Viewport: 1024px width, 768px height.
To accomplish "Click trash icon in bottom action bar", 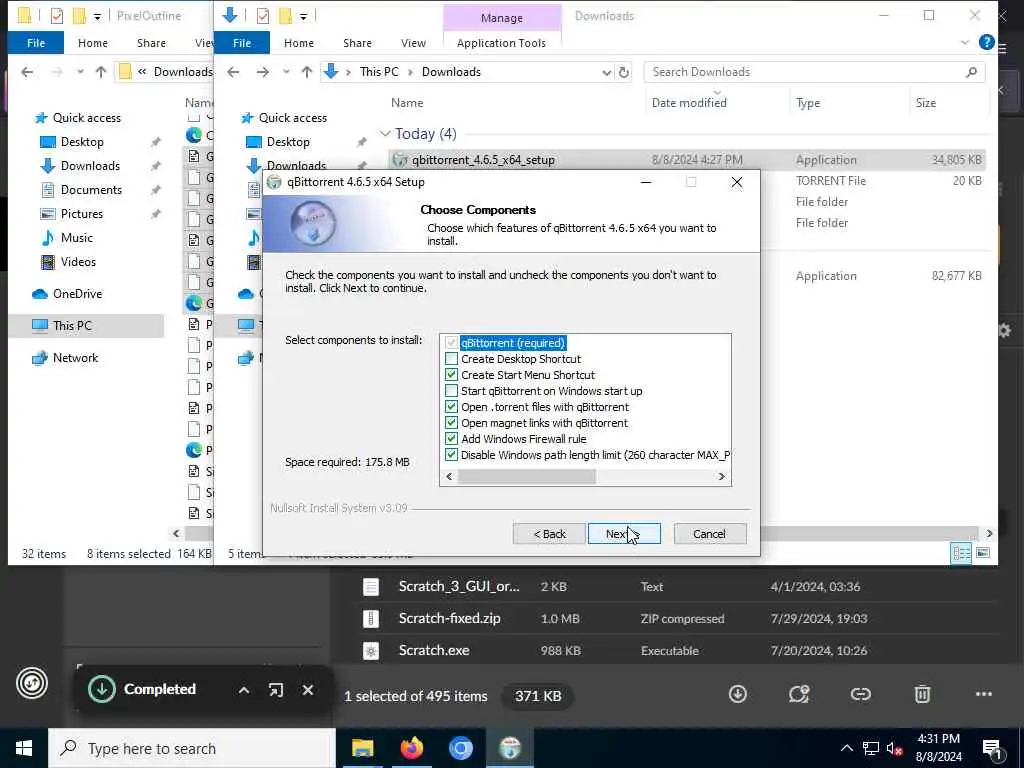I will point(922,694).
